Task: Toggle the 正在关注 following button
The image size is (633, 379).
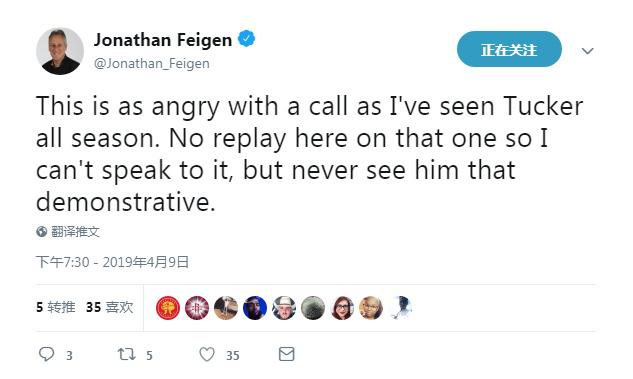Action: point(509,49)
